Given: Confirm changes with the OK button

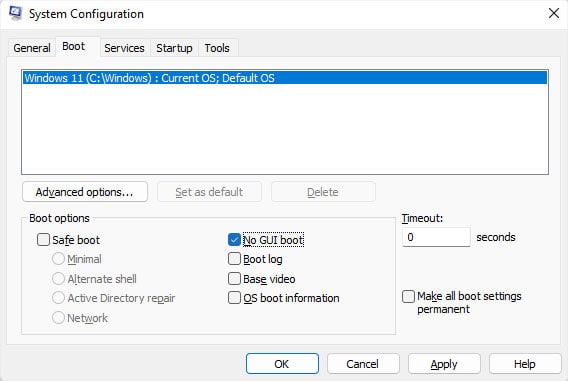Looking at the screenshot, I should pyautogui.click(x=282, y=364).
